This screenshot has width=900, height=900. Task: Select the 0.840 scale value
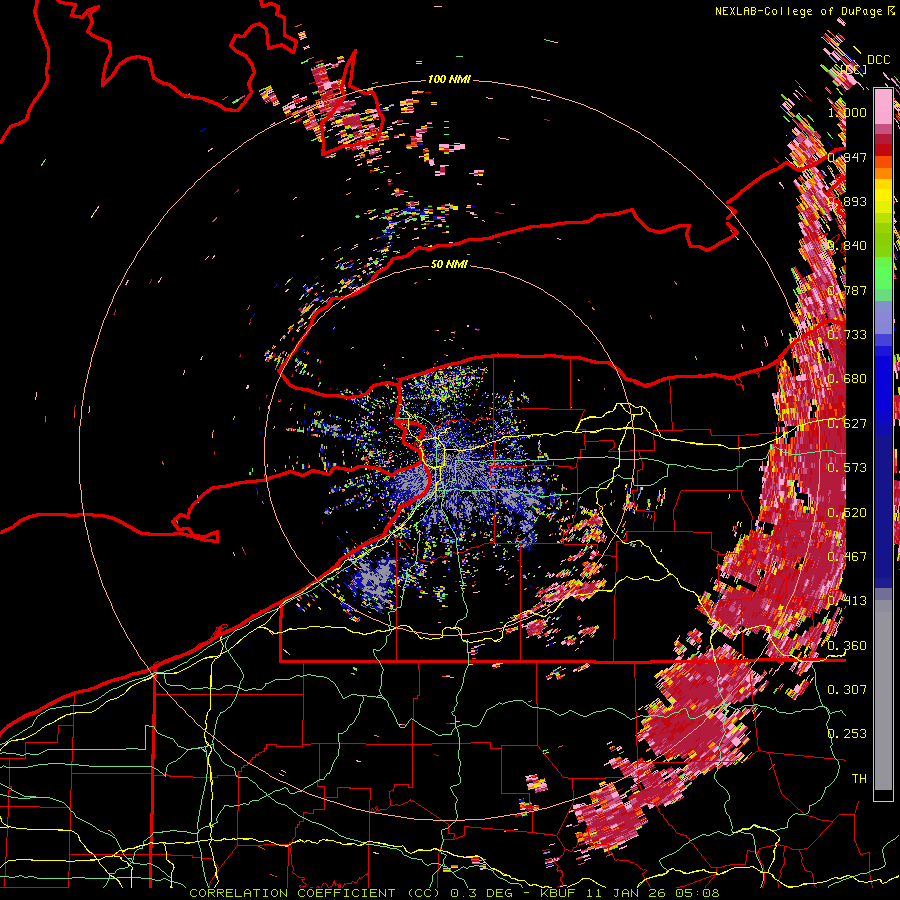tap(847, 246)
